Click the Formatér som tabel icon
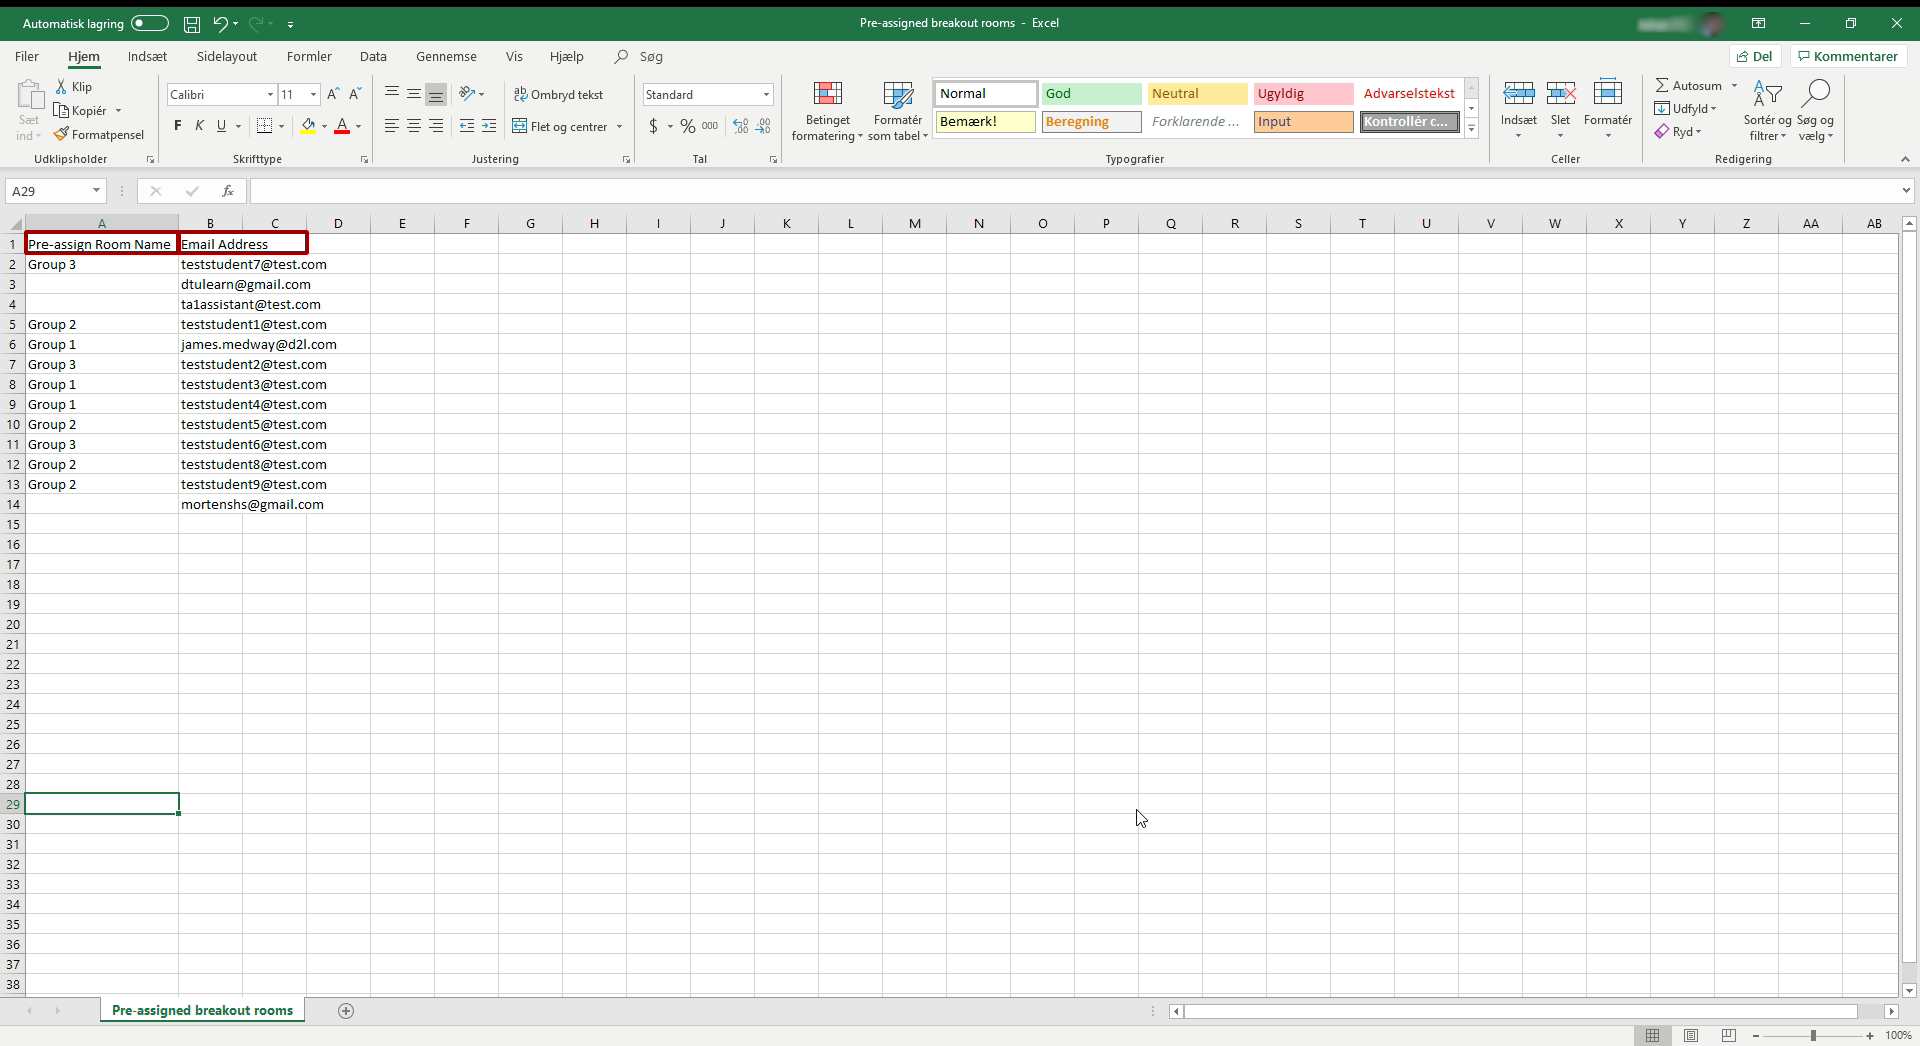The width and height of the screenshot is (1920, 1046). click(x=897, y=95)
